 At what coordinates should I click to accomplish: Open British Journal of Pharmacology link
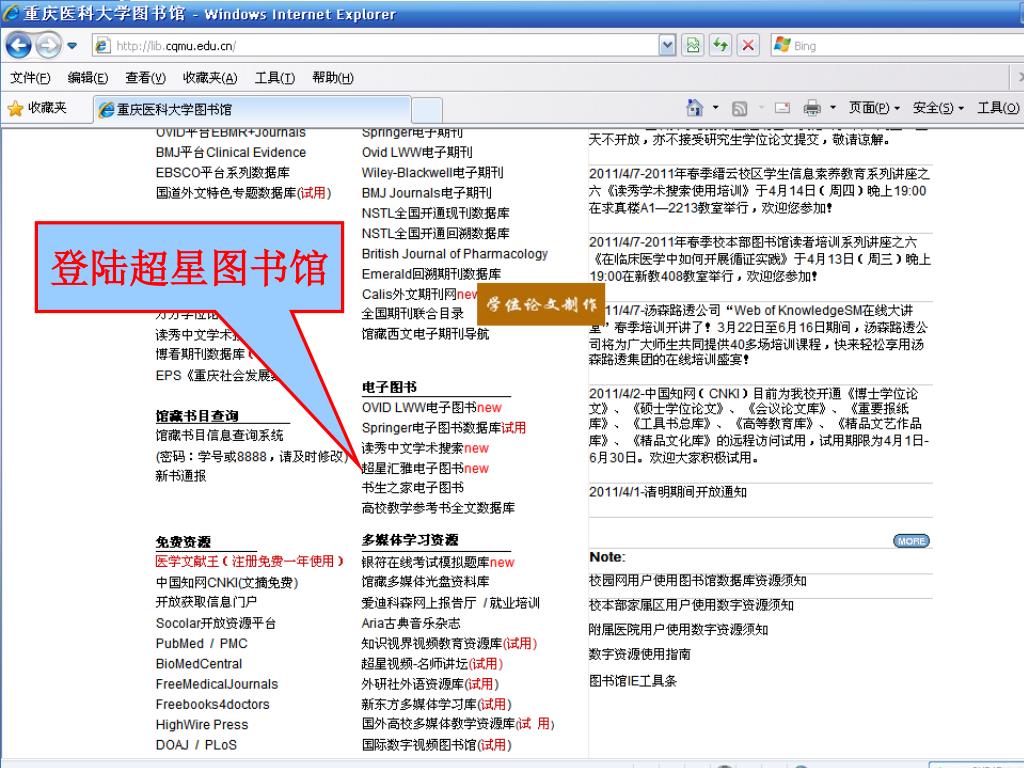pyautogui.click(x=455, y=253)
